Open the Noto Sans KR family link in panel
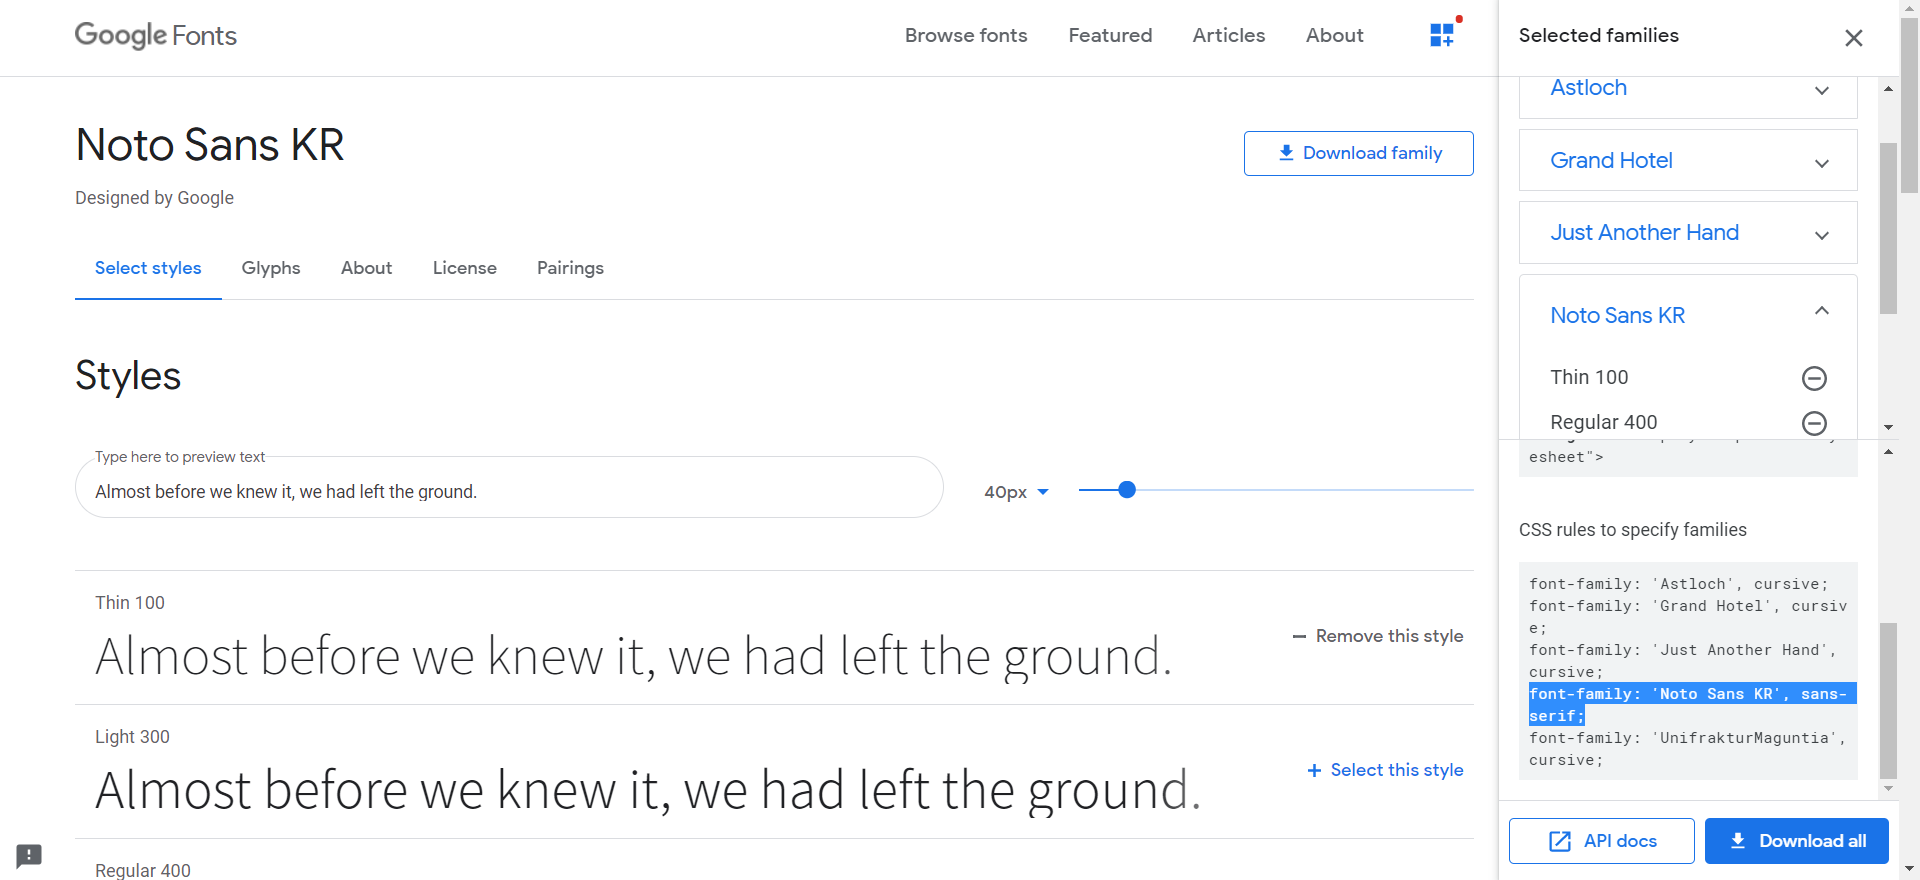This screenshot has height=880, width=1920. coord(1617,315)
